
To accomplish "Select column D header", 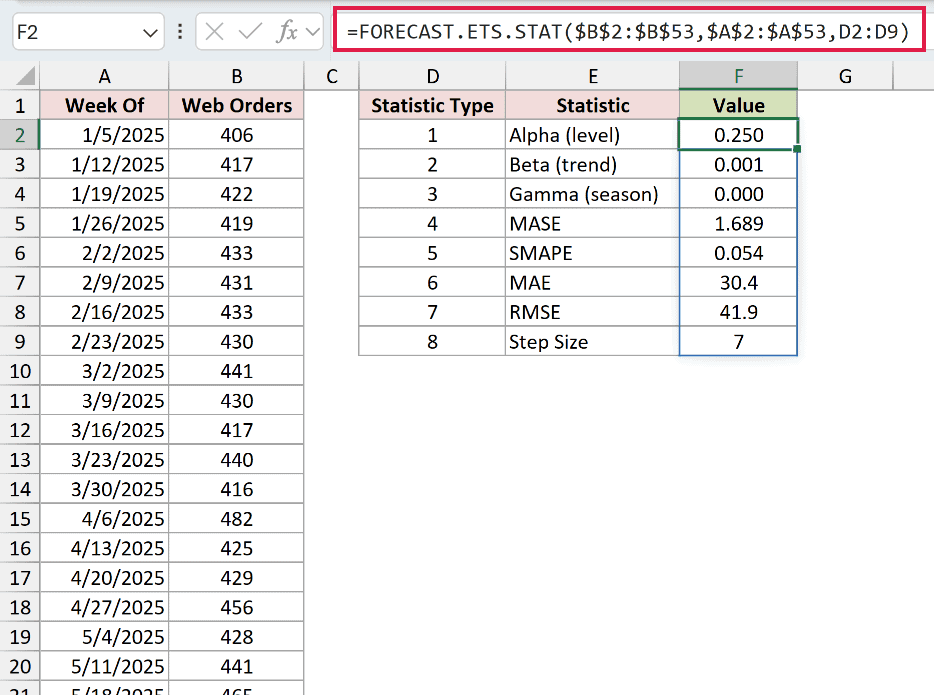I will [432, 76].
